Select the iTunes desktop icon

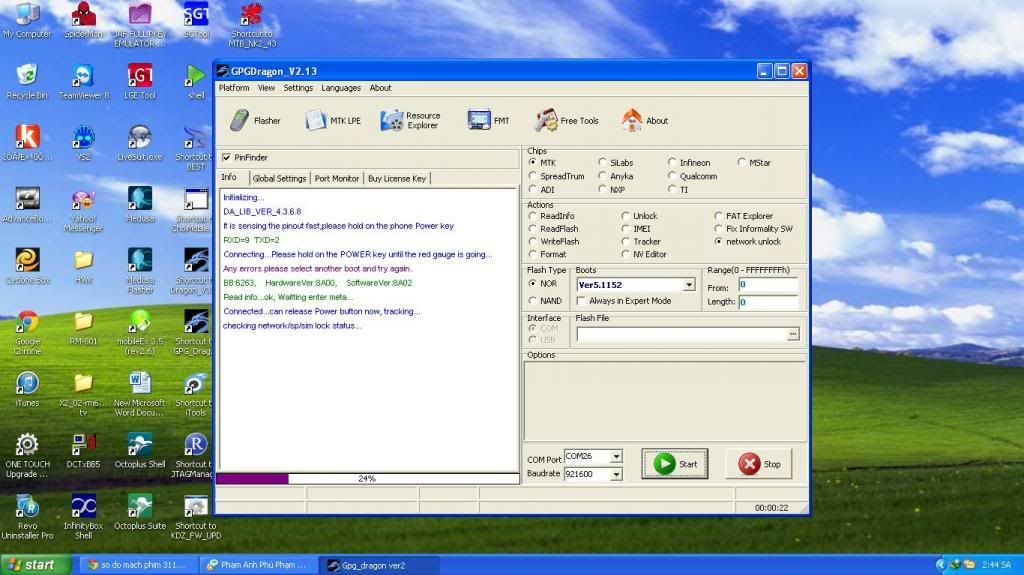tap(27, 389)
